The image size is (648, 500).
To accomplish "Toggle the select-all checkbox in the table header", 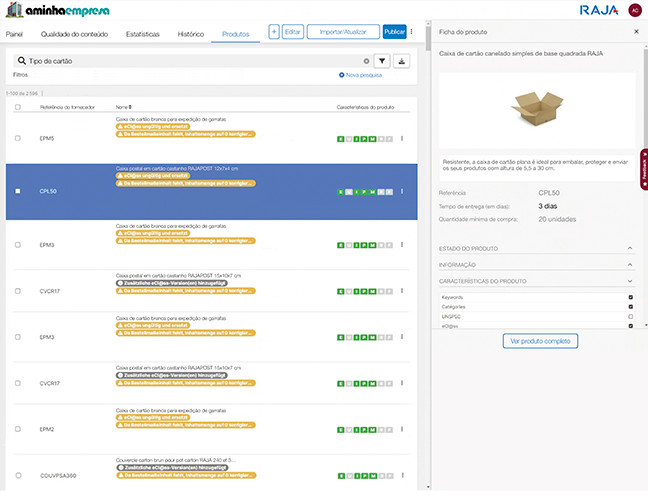I will click(17, 107).
